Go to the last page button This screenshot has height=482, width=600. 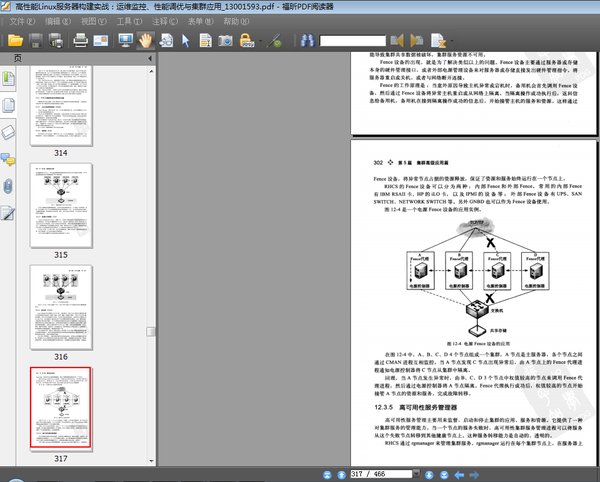coord(444,475)
